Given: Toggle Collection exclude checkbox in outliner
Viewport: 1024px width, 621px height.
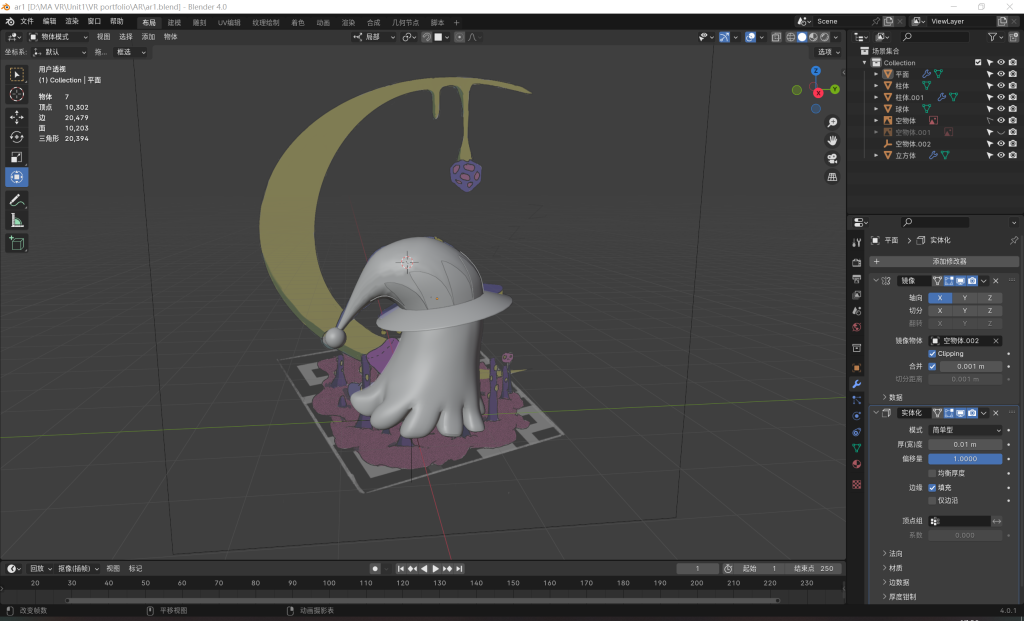Looking at the screenshot, I should click(x=978, y=63).
